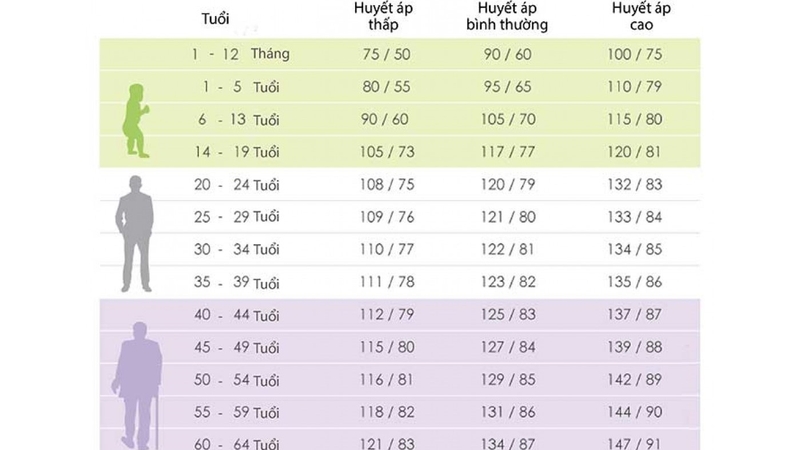This screenshot has height=450, width=800.
Task: Click the low value "111 / 78"
Action: [x=386, y=283]
